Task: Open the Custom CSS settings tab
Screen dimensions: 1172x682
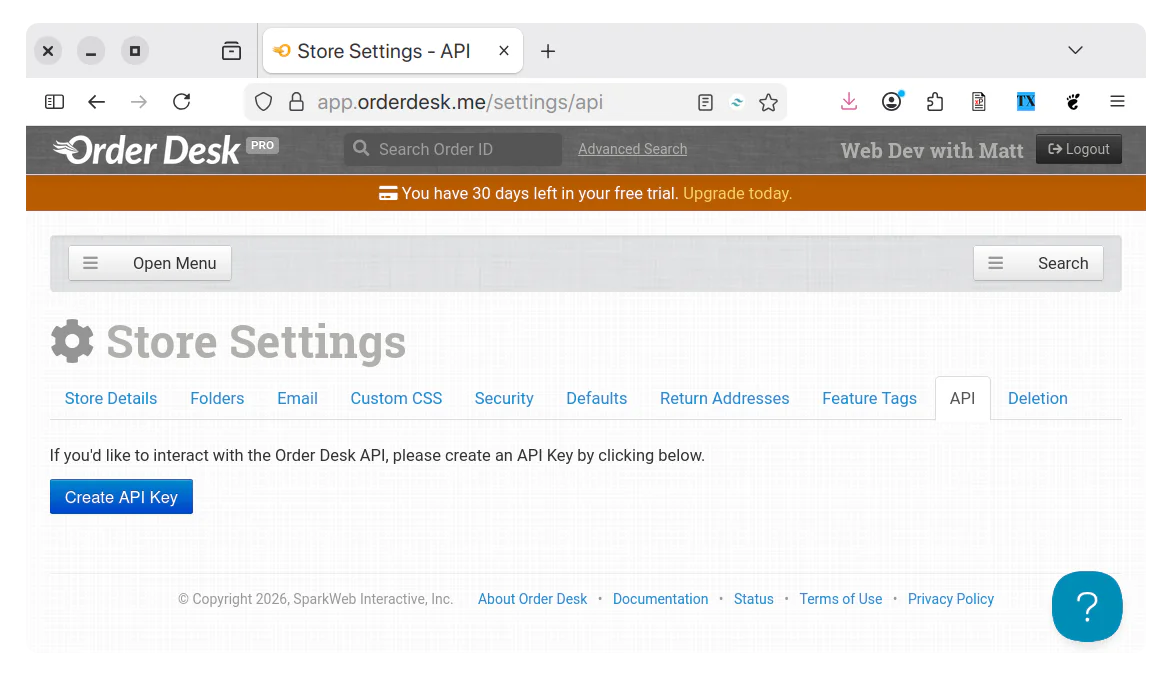Action: (x=396, y=398)
